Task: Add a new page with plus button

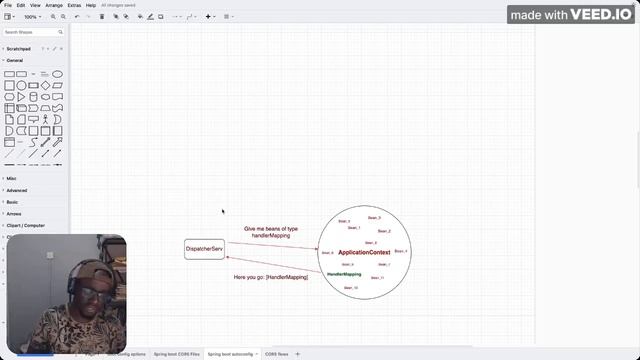Action: coord(298,354)
